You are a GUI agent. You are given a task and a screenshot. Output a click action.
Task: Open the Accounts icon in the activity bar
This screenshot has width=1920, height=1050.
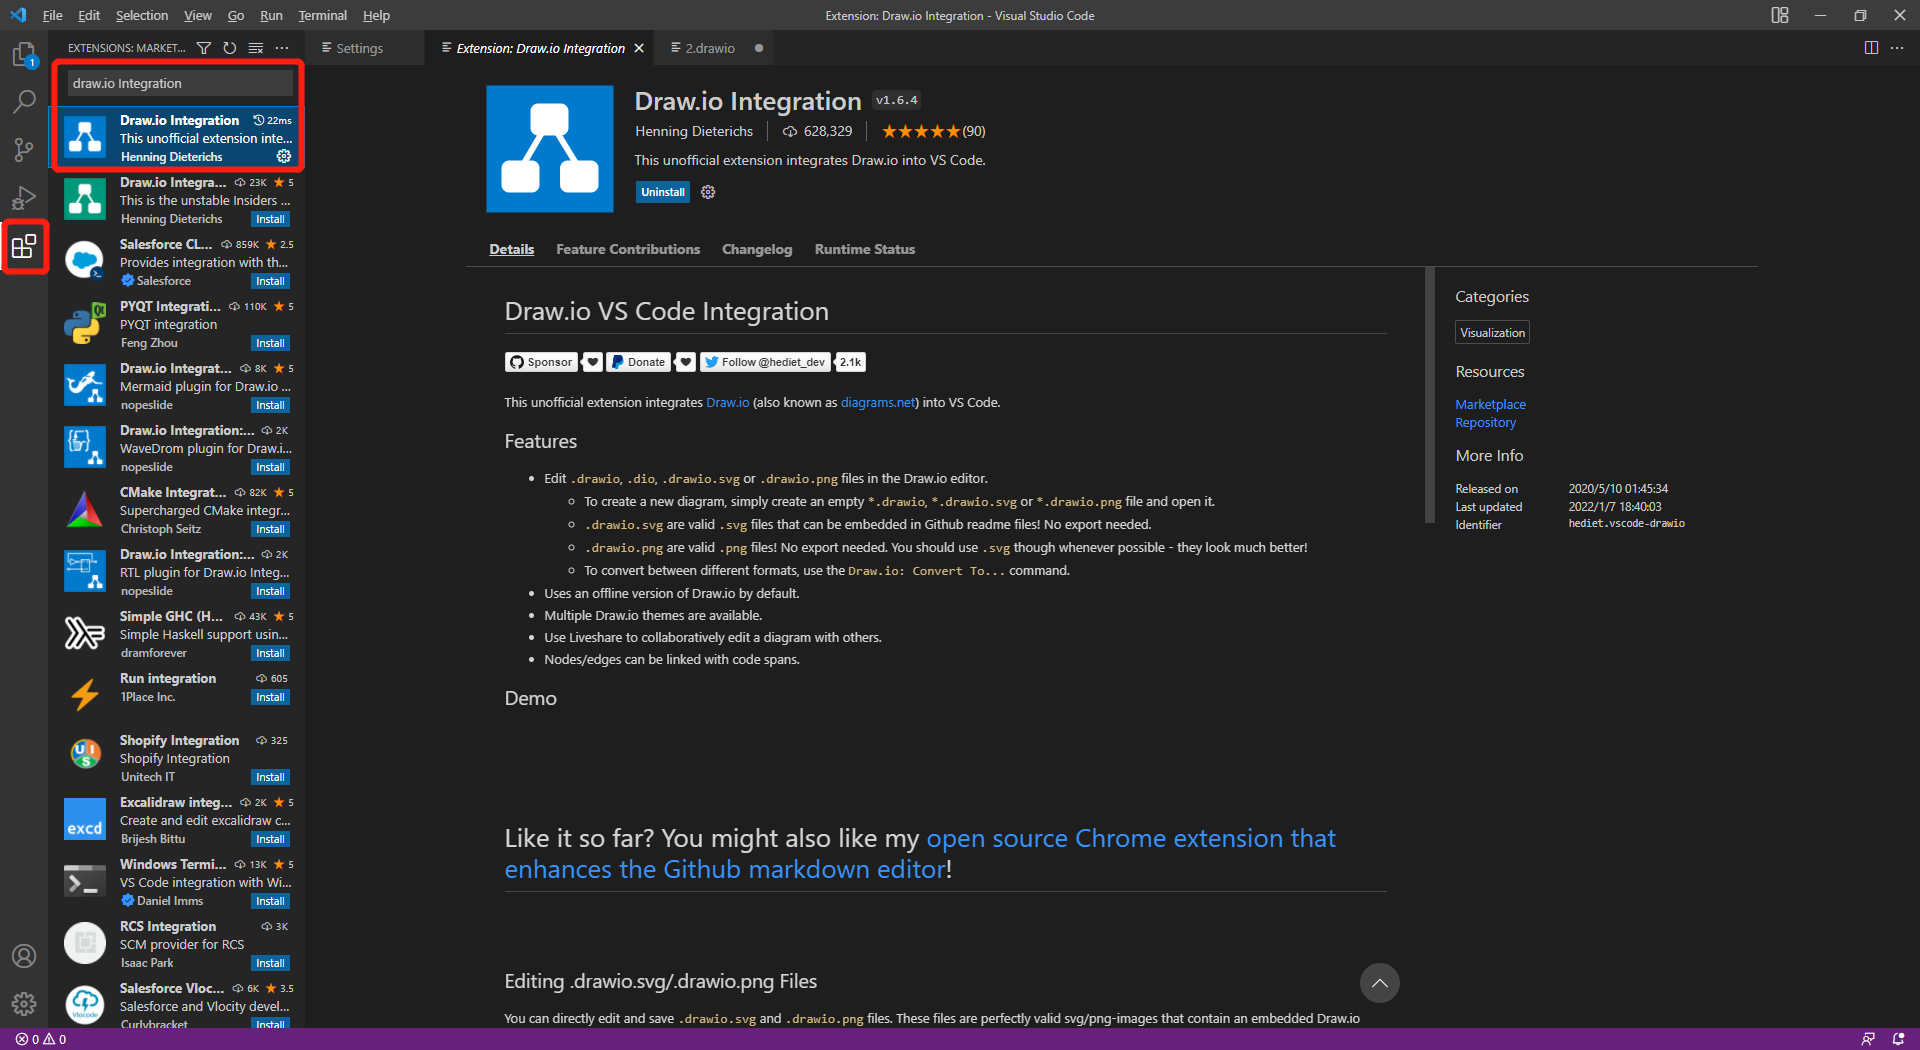24,956
